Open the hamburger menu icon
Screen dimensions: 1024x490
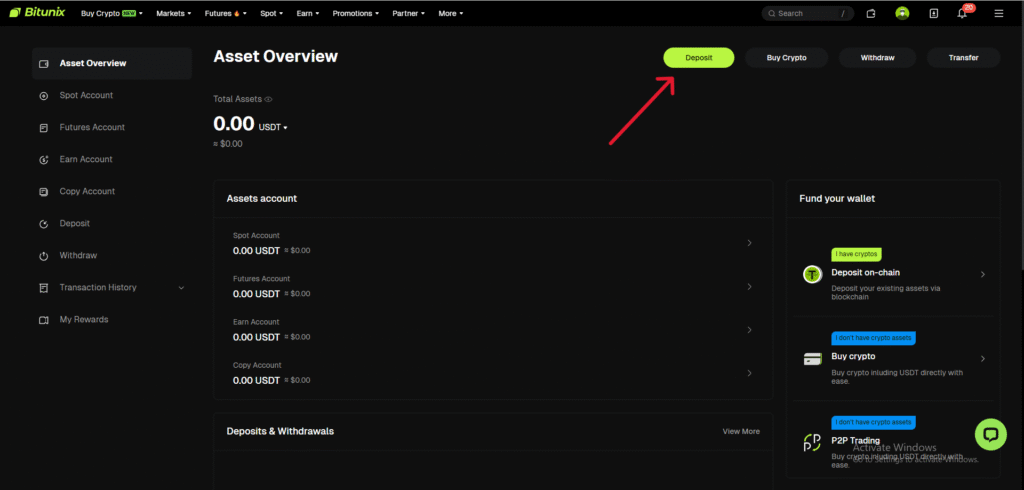coord(998,14)
